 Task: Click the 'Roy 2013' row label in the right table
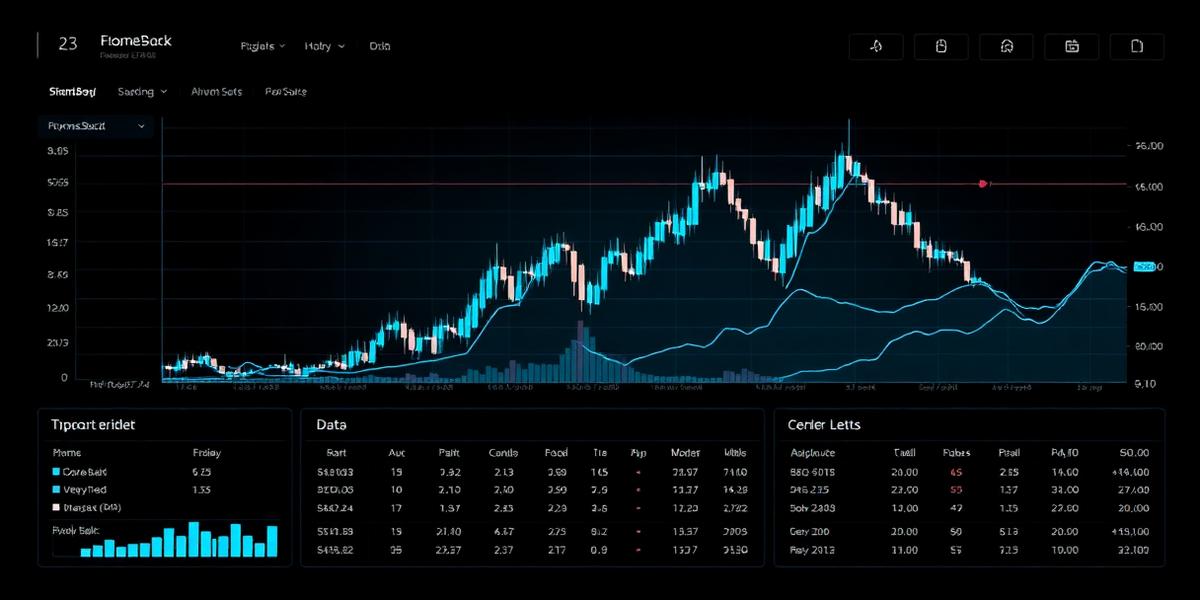(x=814, y=550)
